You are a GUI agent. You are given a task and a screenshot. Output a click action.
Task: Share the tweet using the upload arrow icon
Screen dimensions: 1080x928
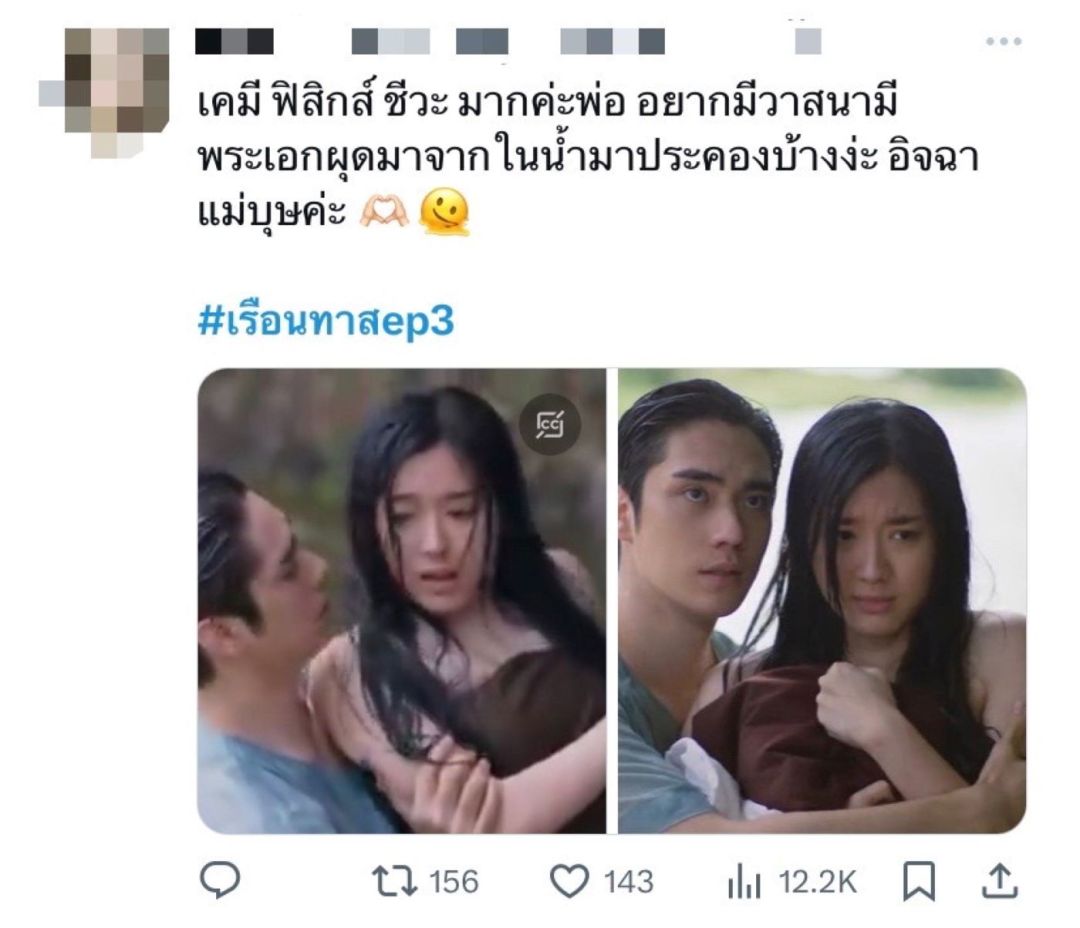click(x=999, y=880)
